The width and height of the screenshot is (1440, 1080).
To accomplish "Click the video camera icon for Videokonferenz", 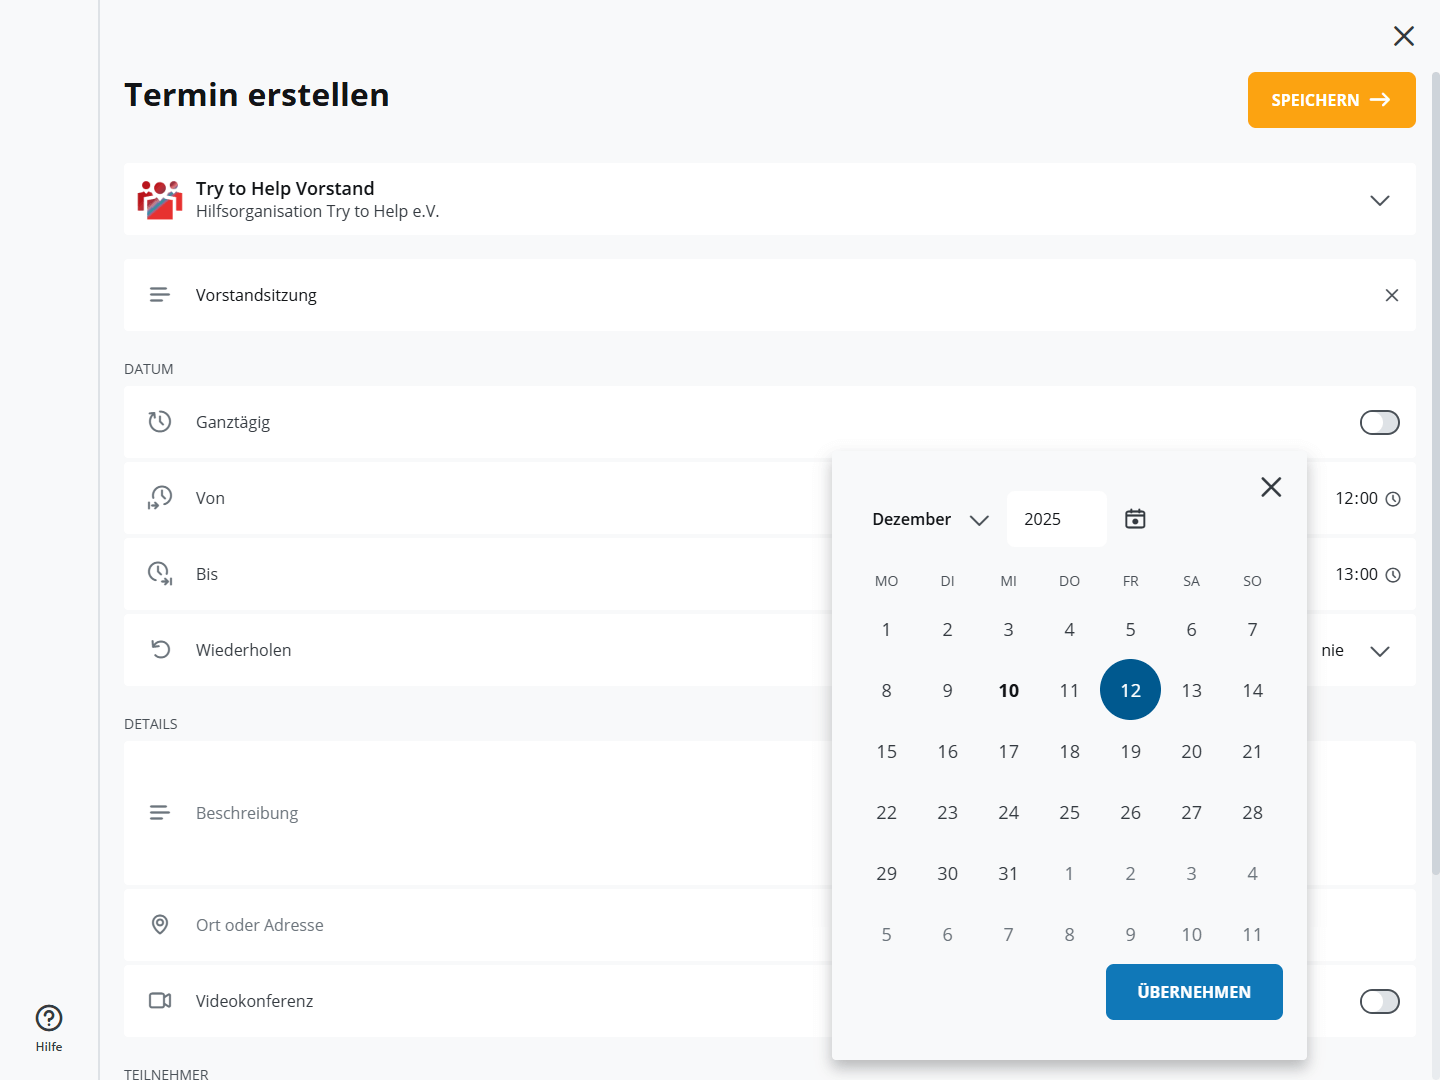I will coord(160,1001).
